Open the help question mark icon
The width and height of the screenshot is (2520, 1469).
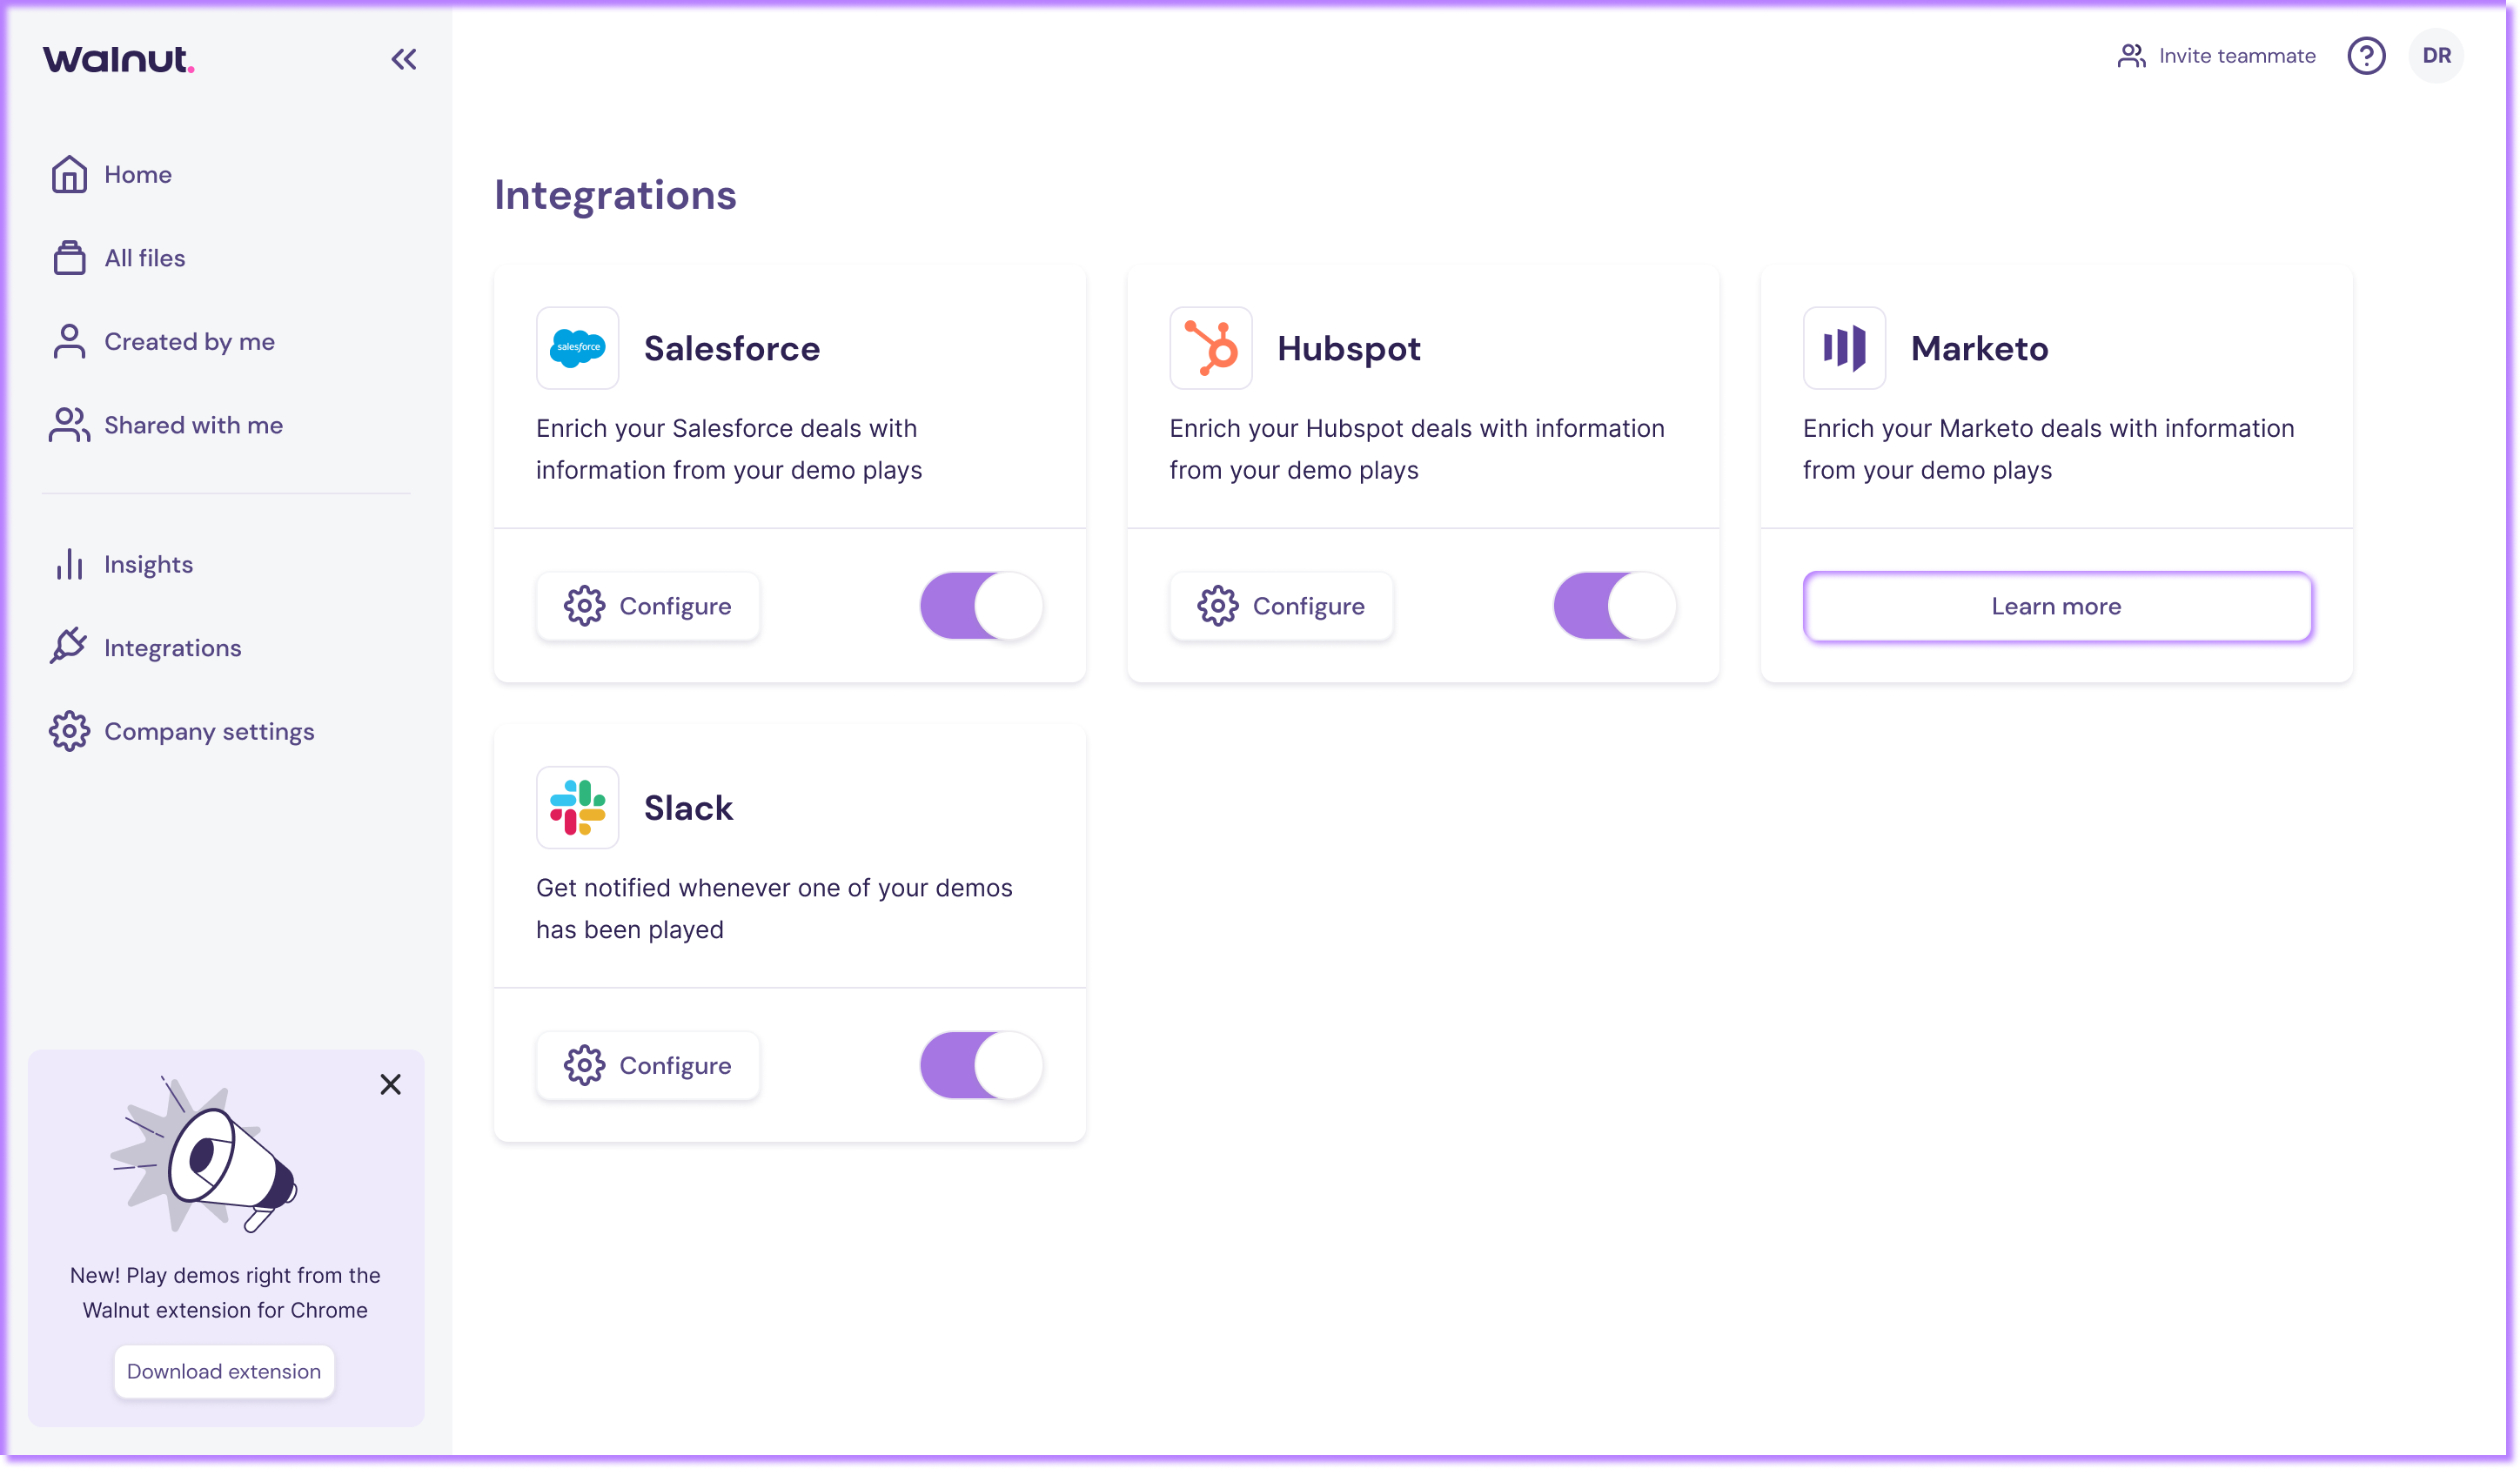(2366, 56)
